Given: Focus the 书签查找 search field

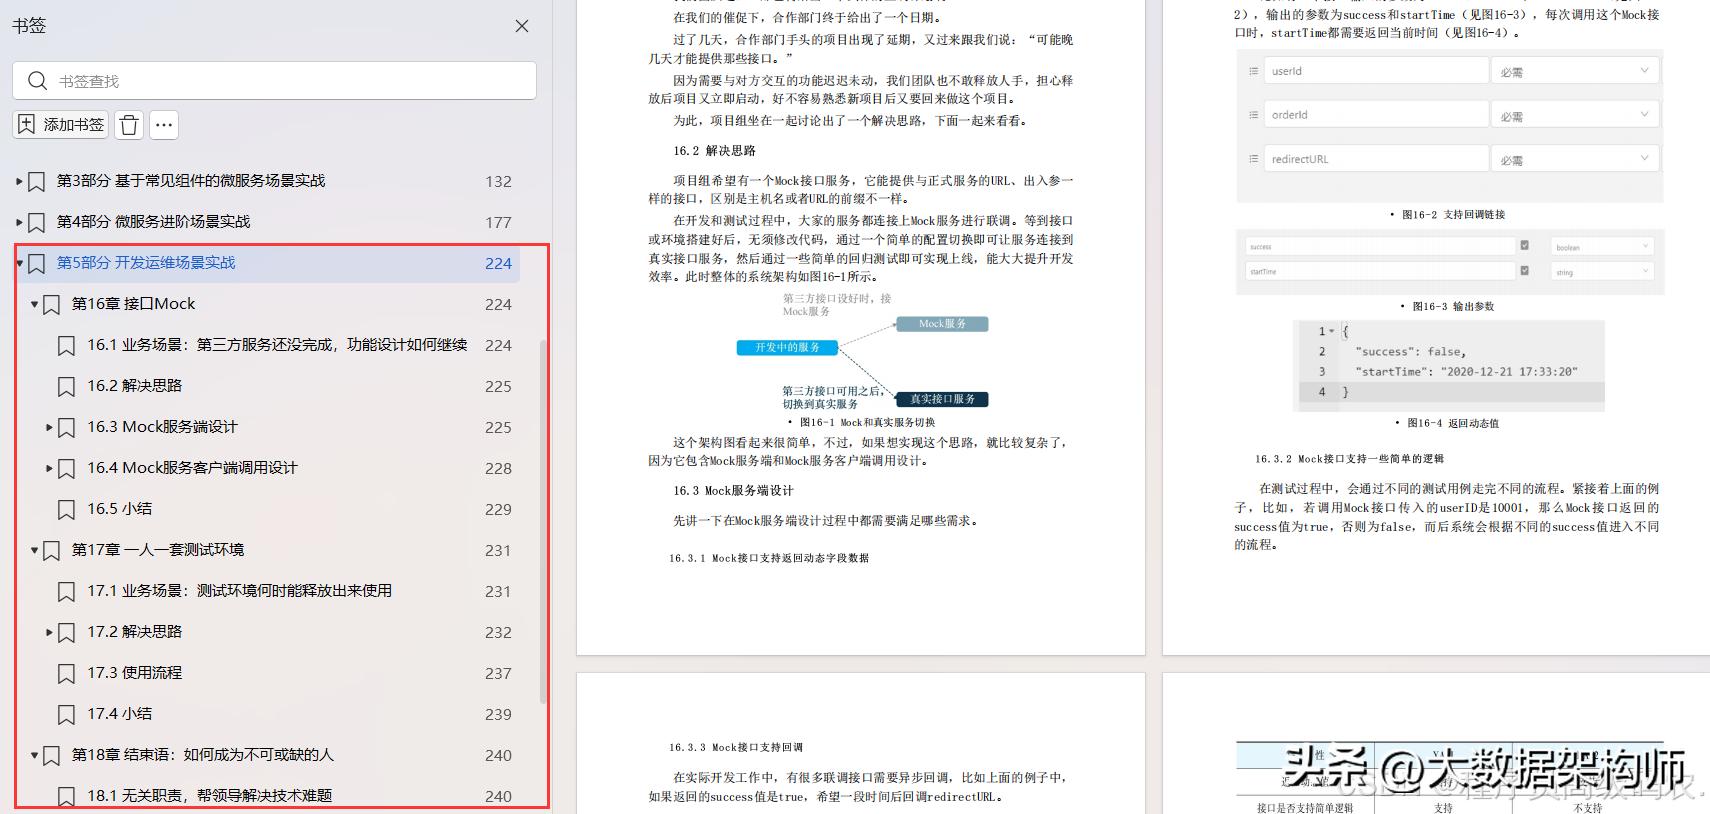Looking at the screenshot, I should 274,81.
